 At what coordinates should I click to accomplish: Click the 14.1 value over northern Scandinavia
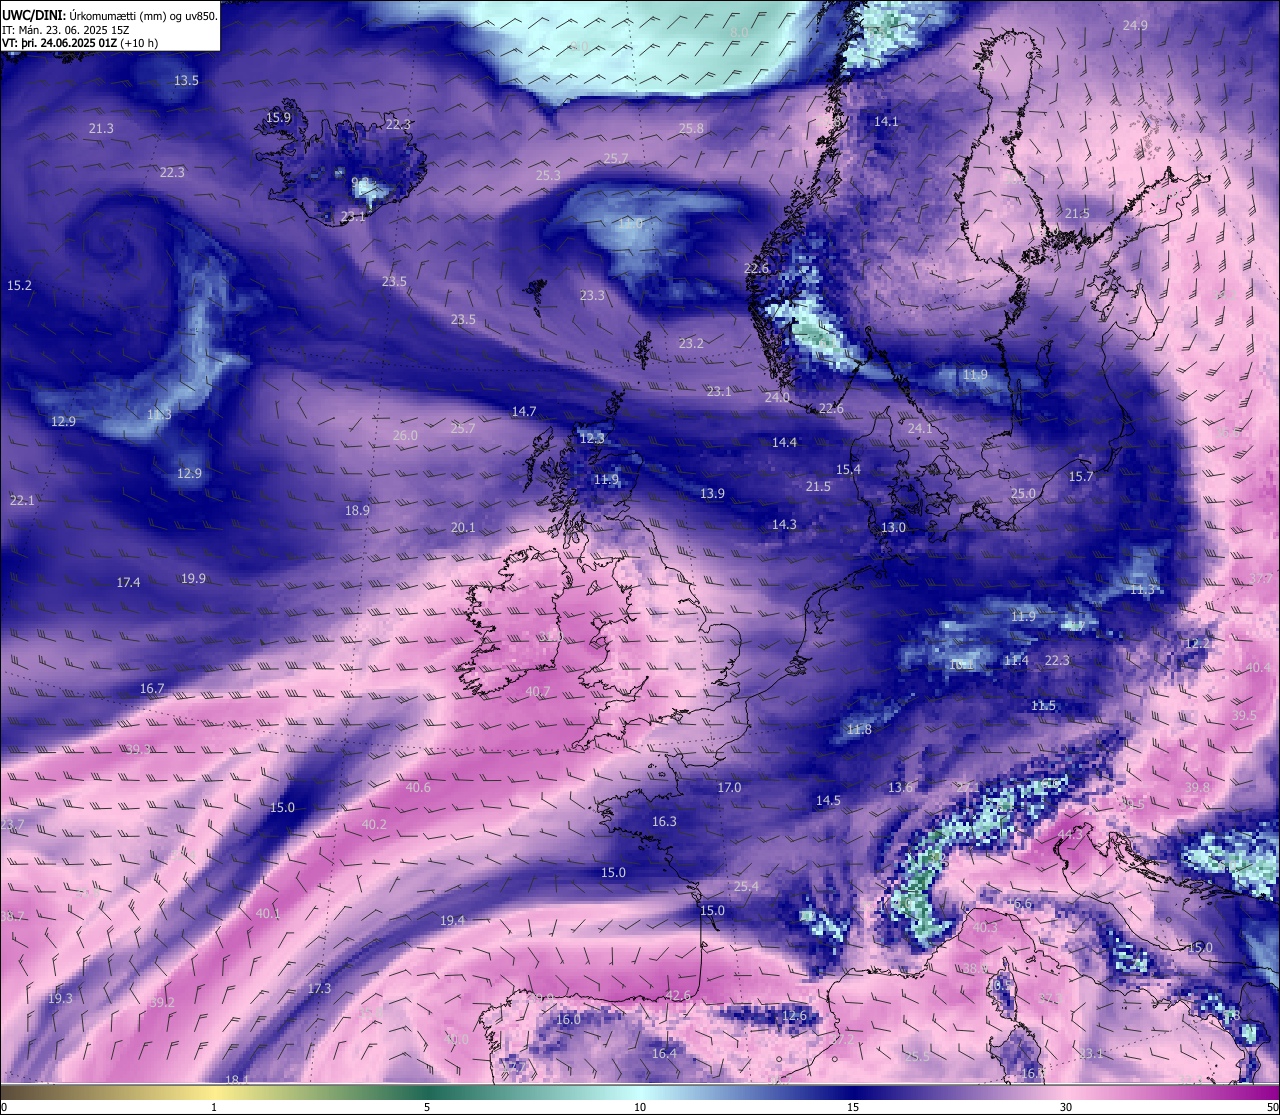[886, 122]
